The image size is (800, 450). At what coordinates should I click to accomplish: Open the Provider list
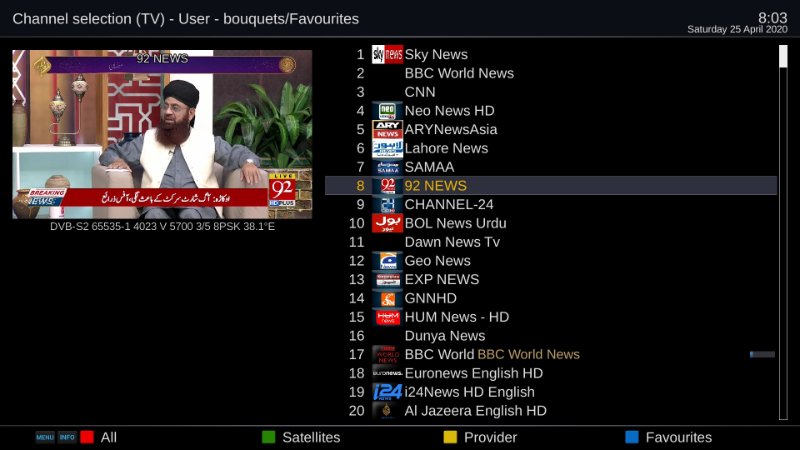pyautogui.click(x=490, y=437)
